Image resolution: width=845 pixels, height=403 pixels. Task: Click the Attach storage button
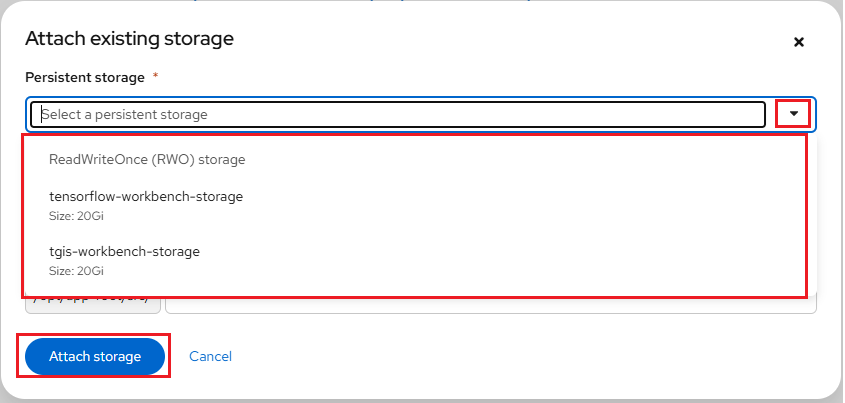coord(95,356)
